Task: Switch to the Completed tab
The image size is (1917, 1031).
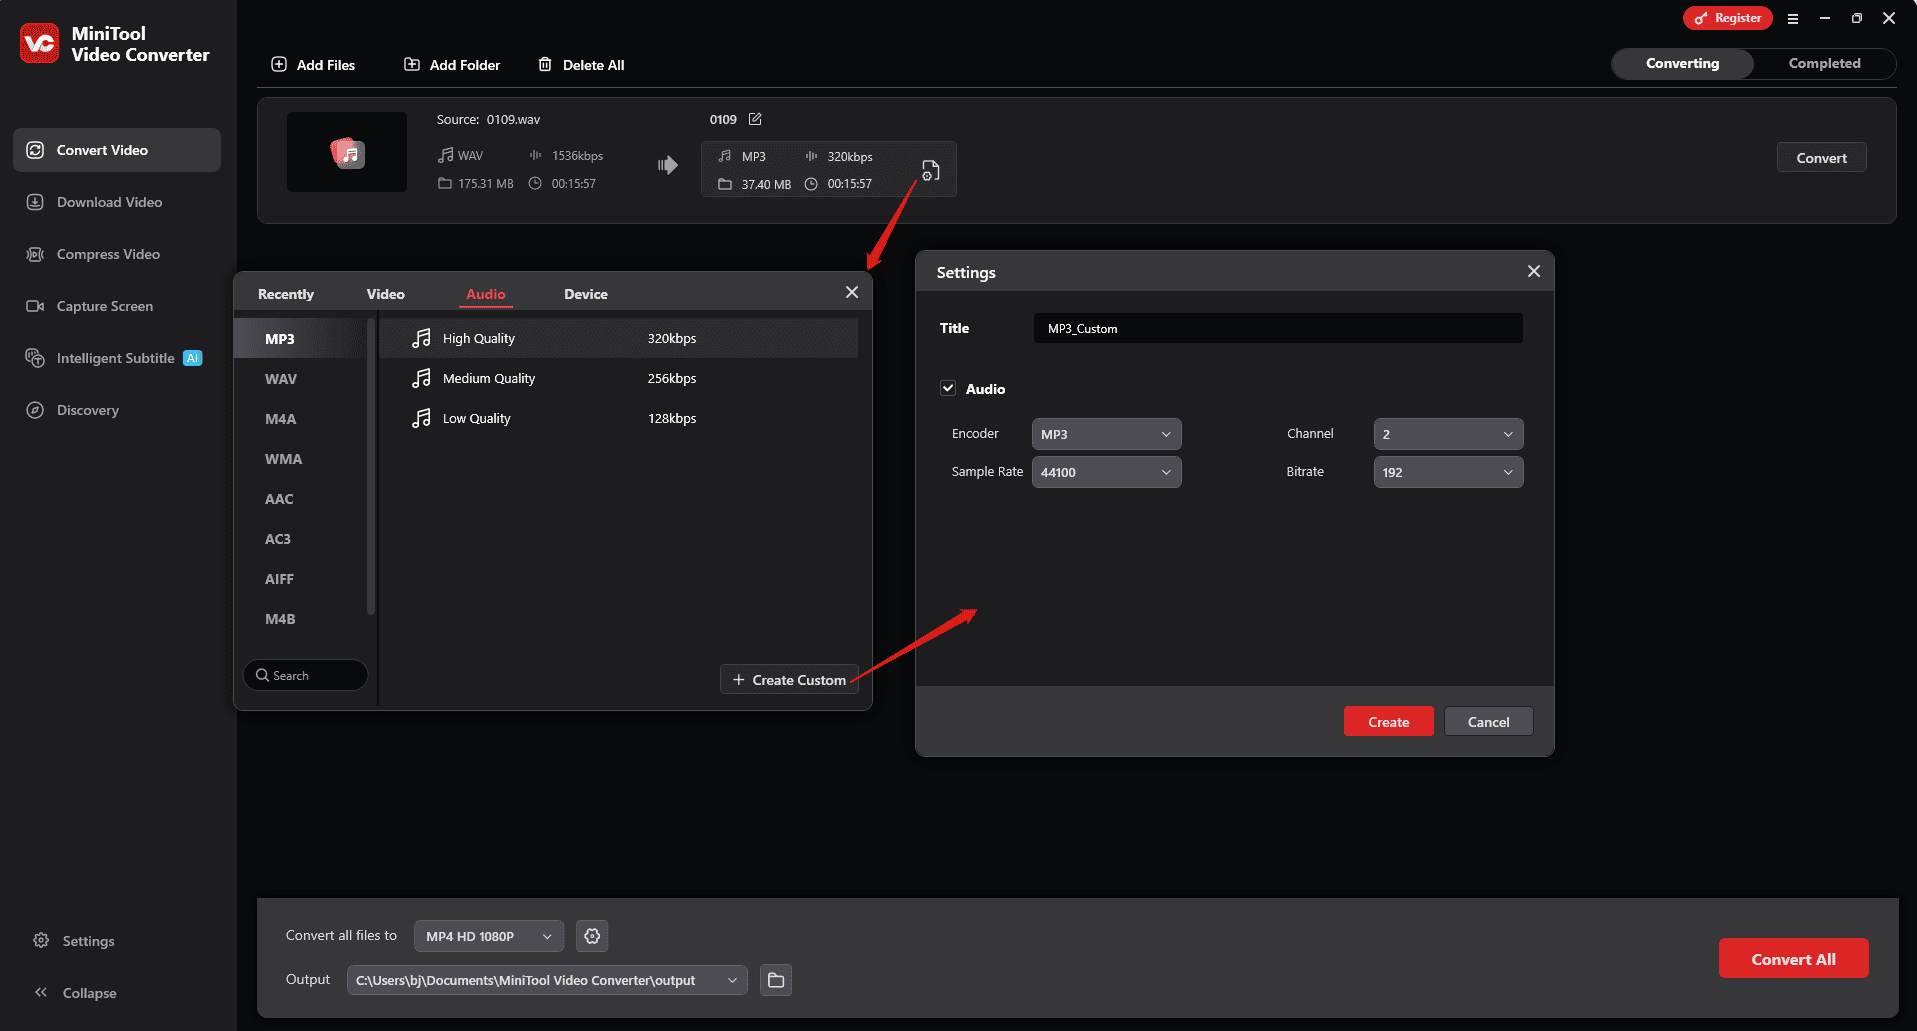Action: point(1824,63)
